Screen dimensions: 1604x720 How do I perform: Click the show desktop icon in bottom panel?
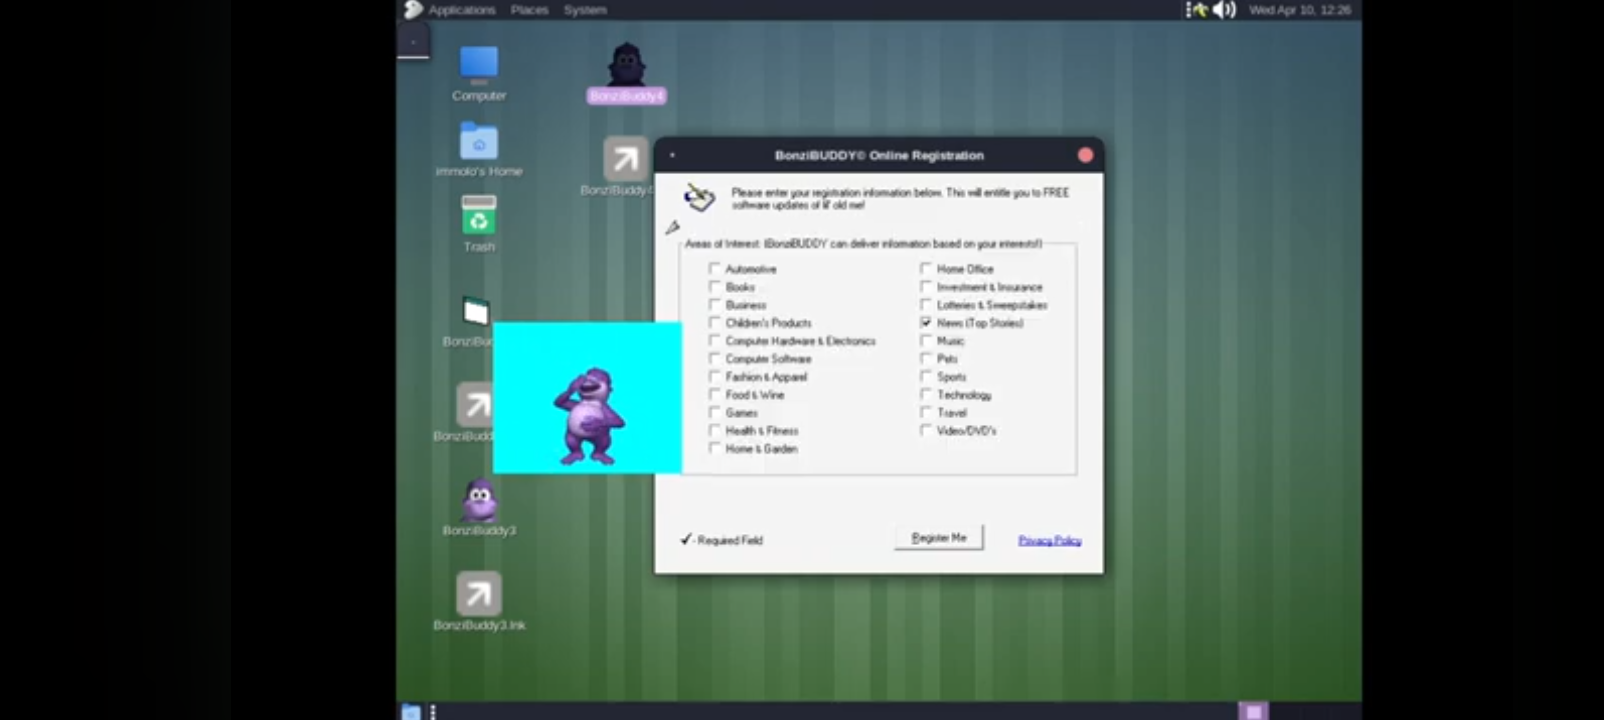[x=411, y=711]
